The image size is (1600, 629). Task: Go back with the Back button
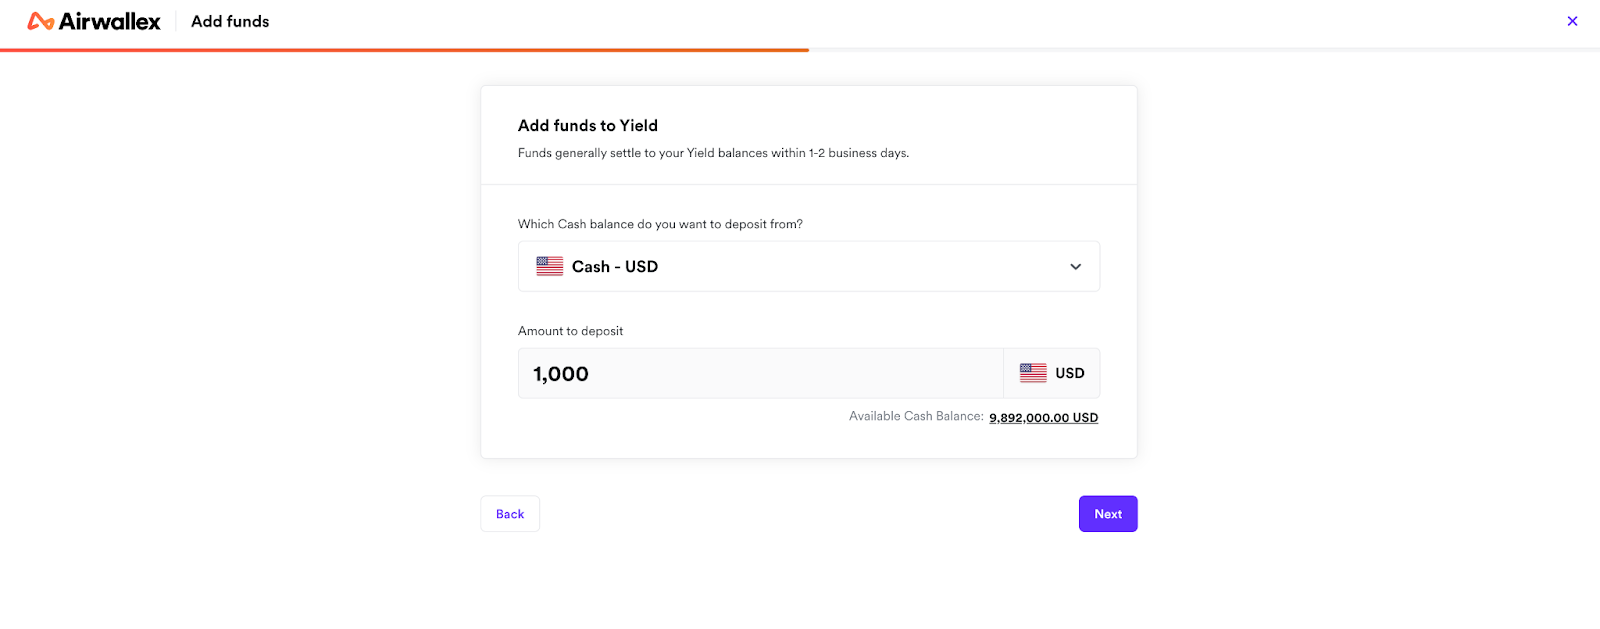tap(510, 514)
